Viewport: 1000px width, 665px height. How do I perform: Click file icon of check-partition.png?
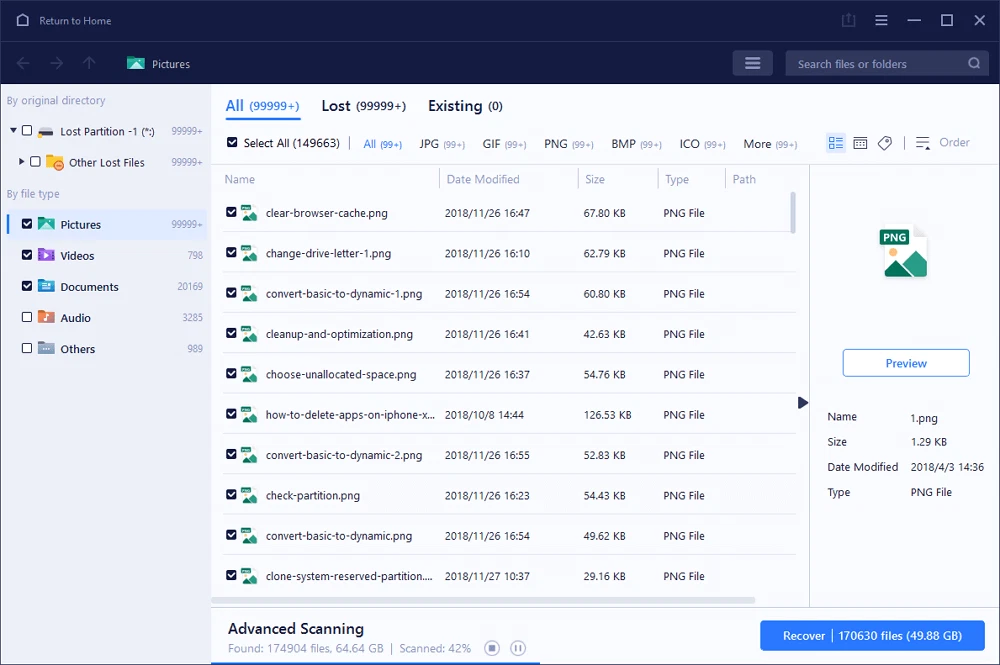(x=249, y=495)
